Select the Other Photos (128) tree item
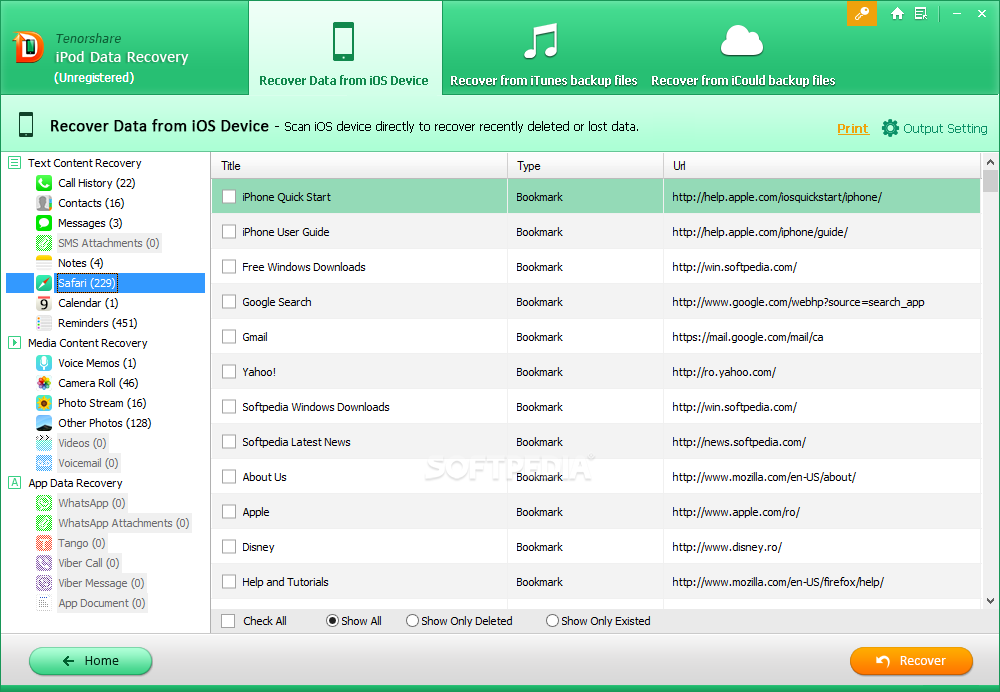 click(105, 423)
